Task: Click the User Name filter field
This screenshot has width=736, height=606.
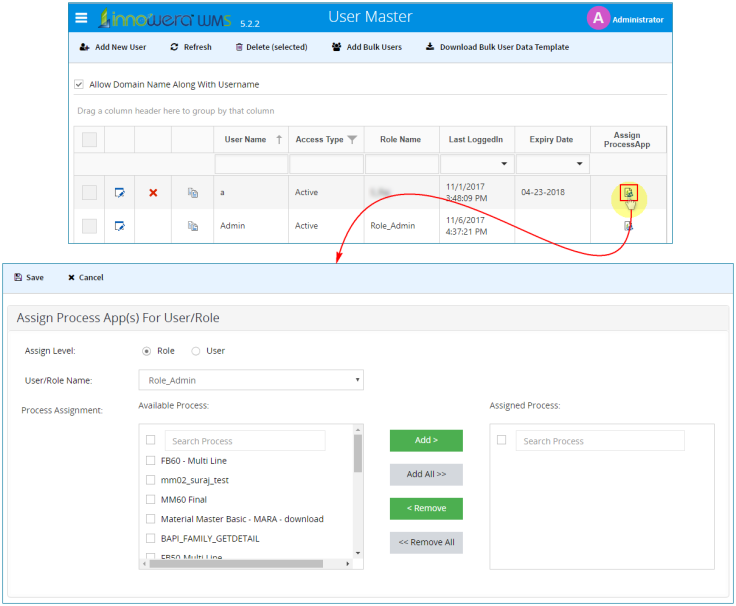Action: [x=251, y=164]
